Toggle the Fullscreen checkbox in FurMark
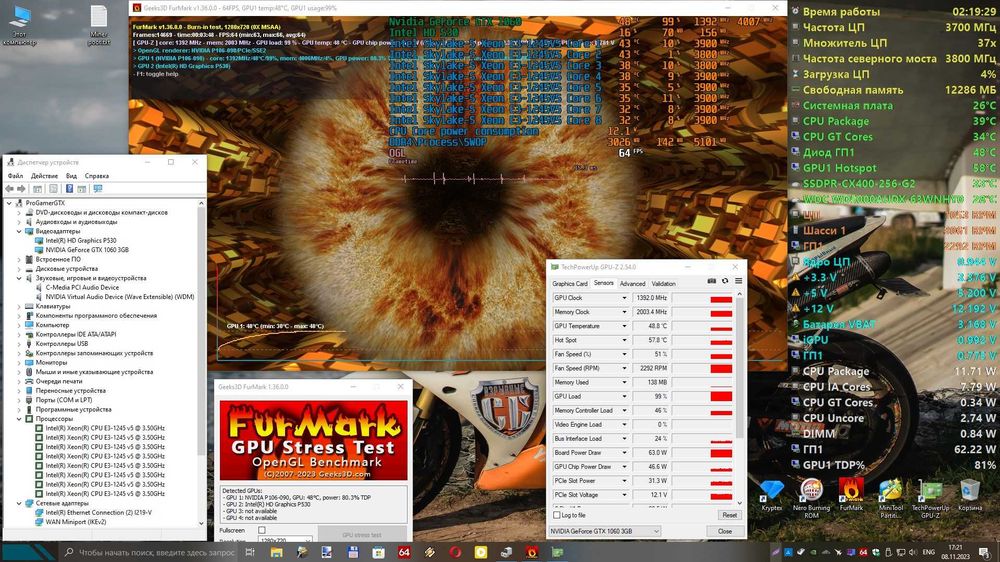The height and width of the screenshot is (562, 1000). click(x=262, y=530)
